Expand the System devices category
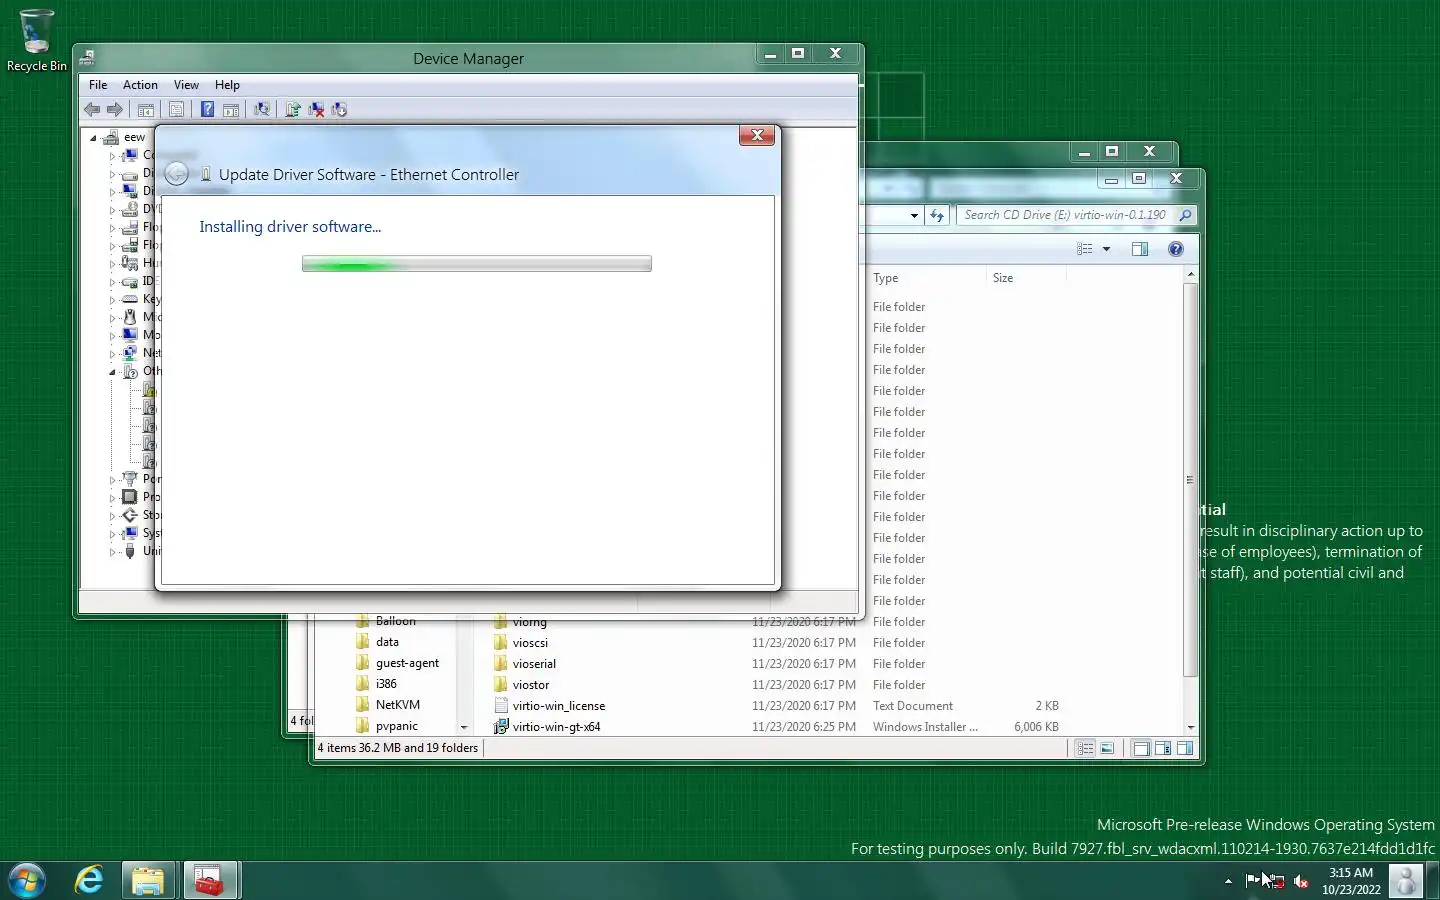Viewport: 1440px width, 900px height. click(112, 533)
